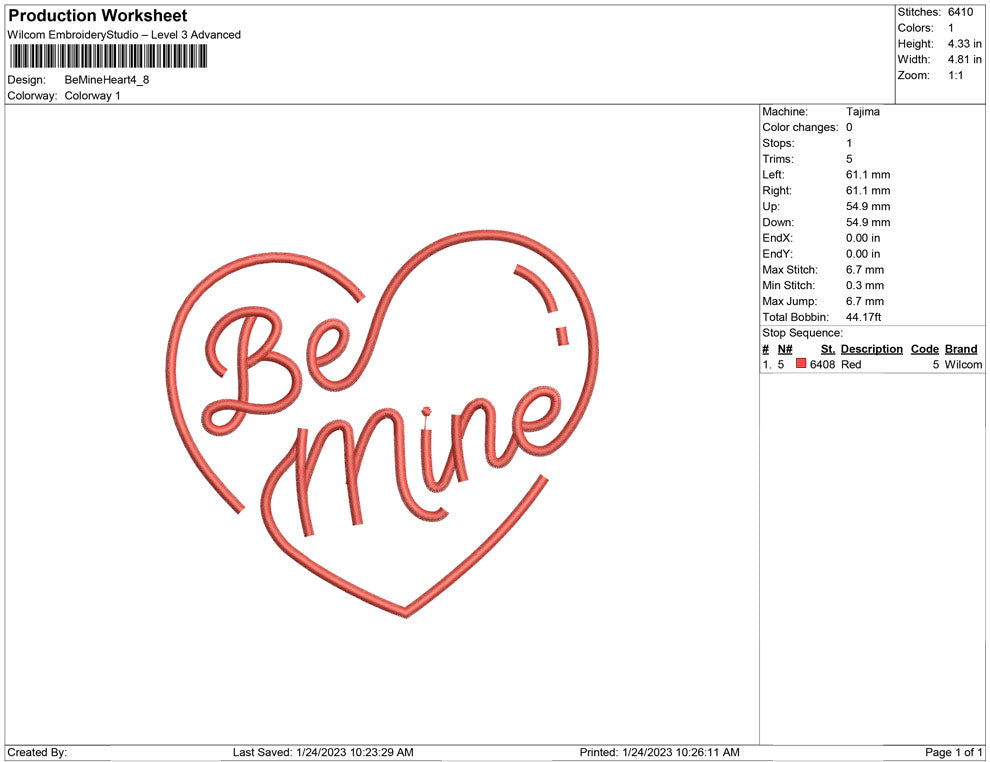Screen dimensions: 990x762
Task: Click the Code column header
Action: (925, 349)
